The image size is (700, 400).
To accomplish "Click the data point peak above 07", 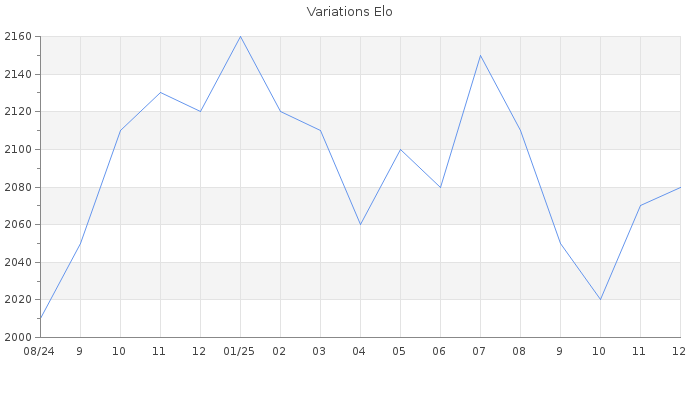I will (480, 55).
